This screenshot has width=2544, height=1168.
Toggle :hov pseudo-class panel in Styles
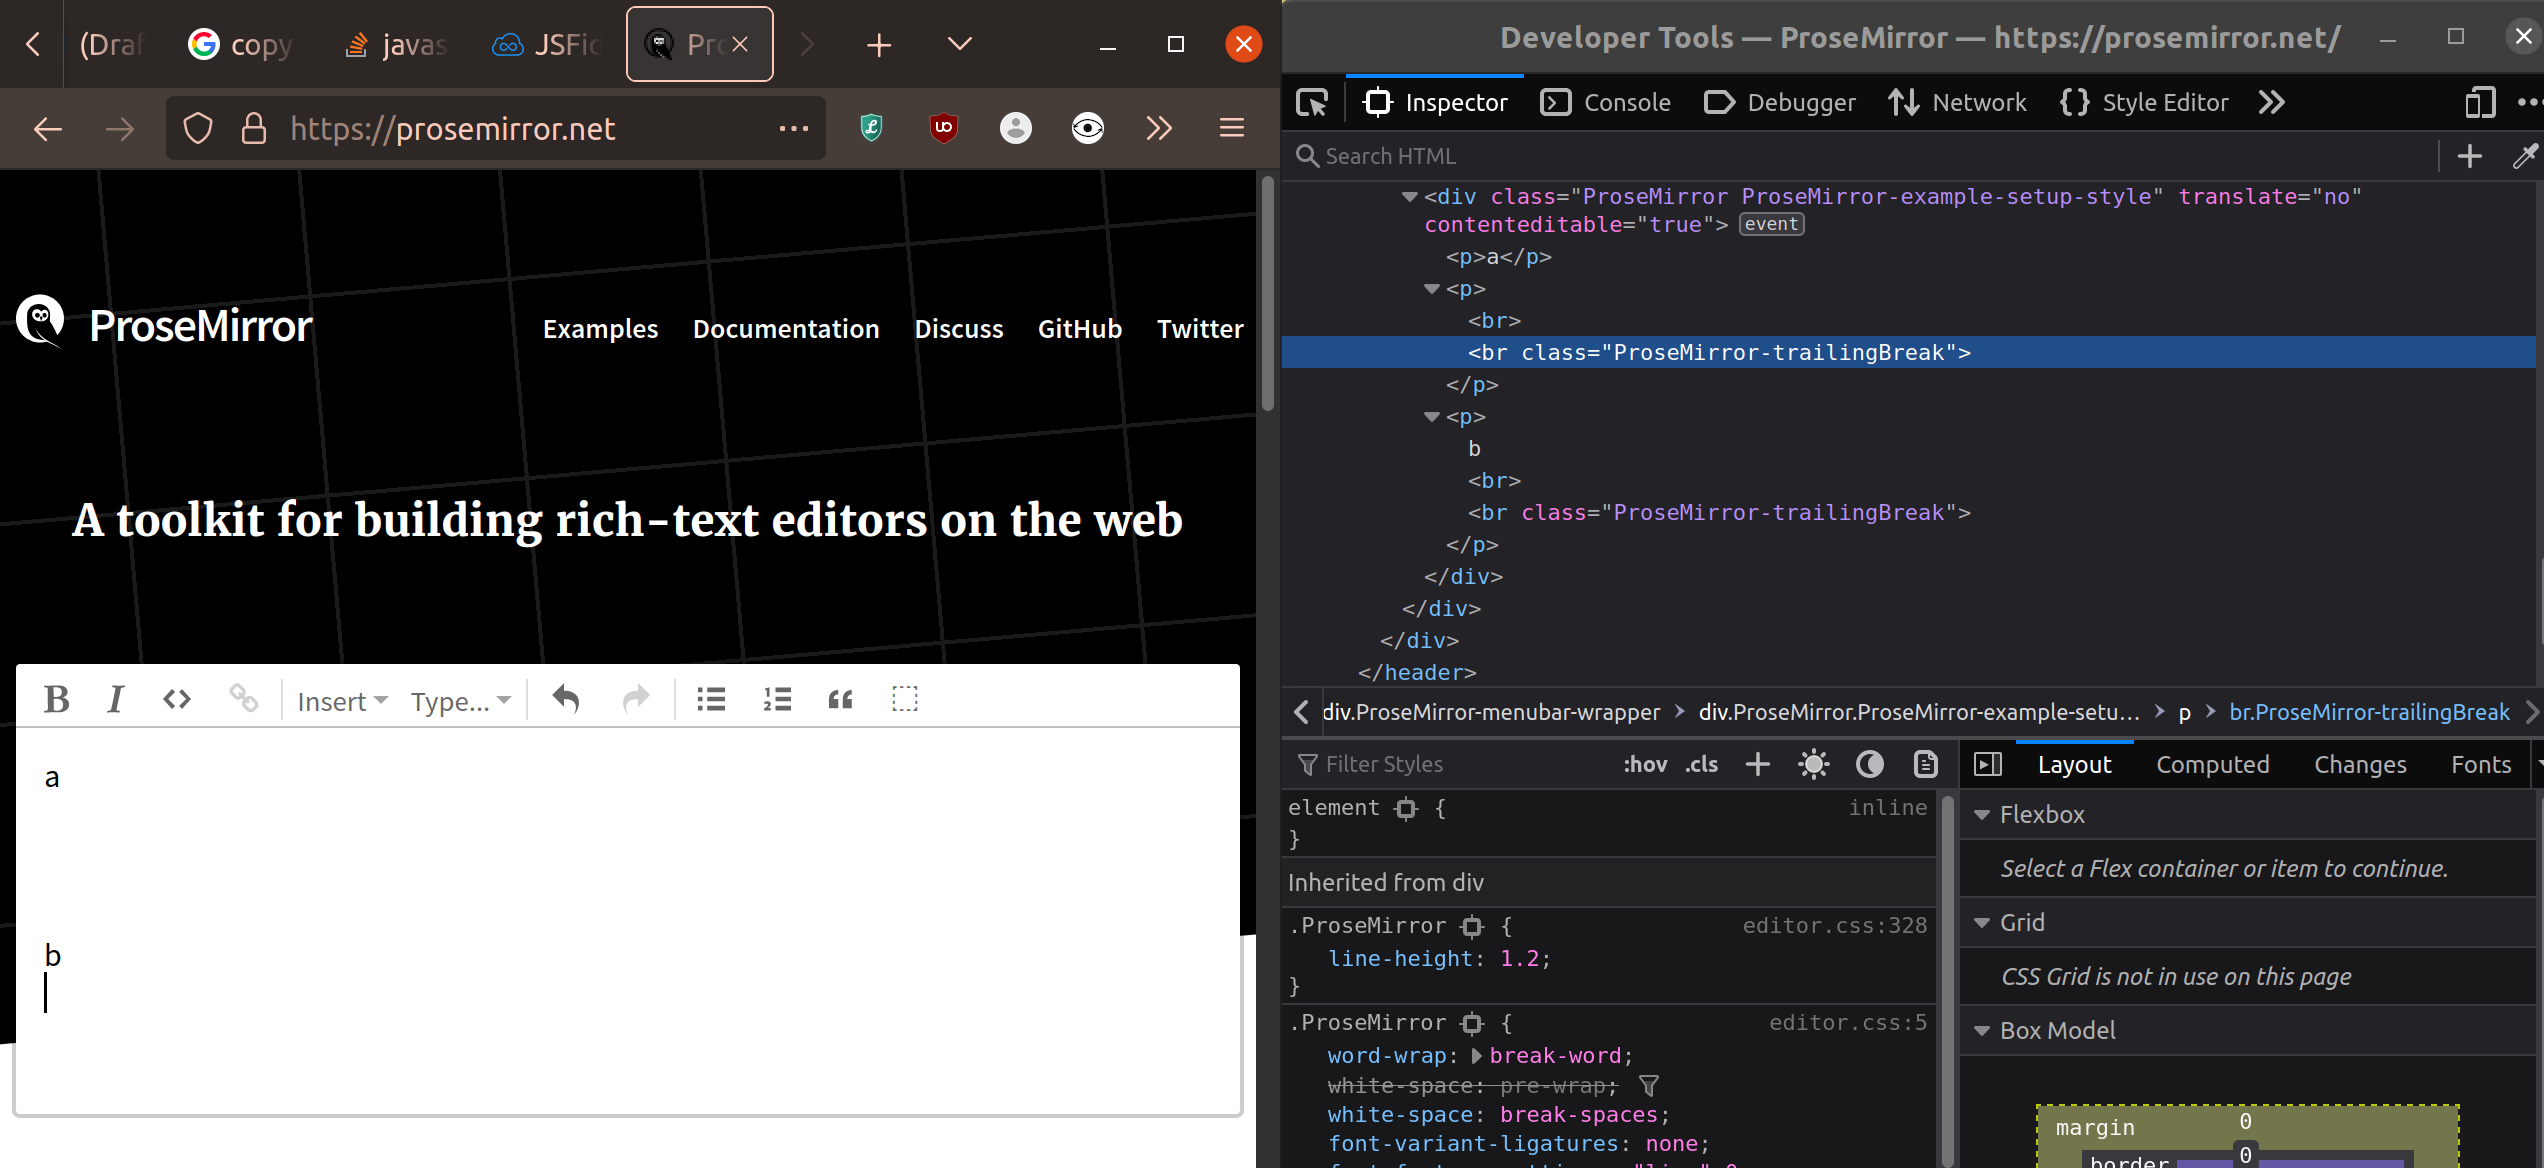1644,764
